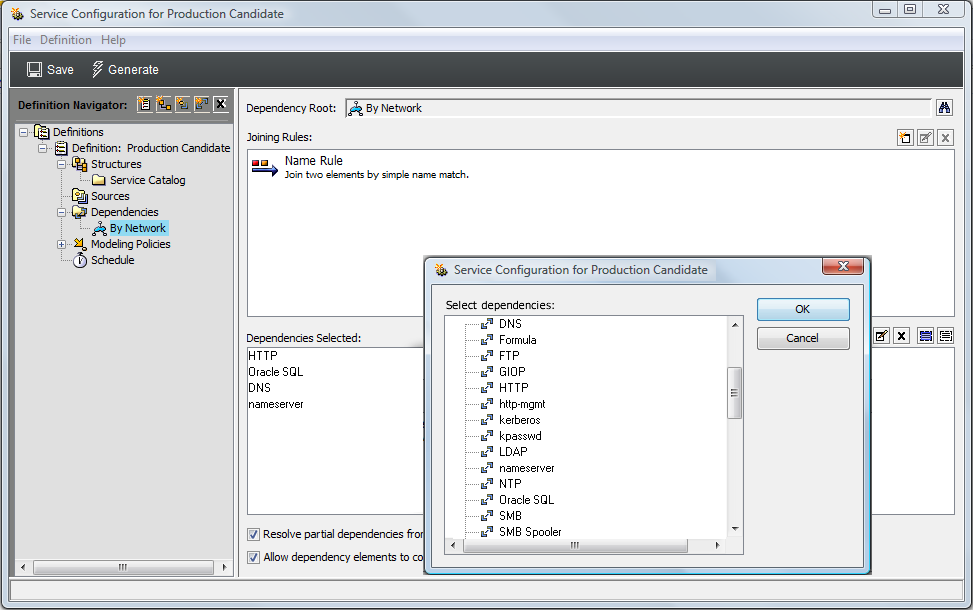Image resolution: width=973 pixels, height=610 pixels.
Task: Click the fourth Definition Navigator toolbar icon
Action: point(202,104)
